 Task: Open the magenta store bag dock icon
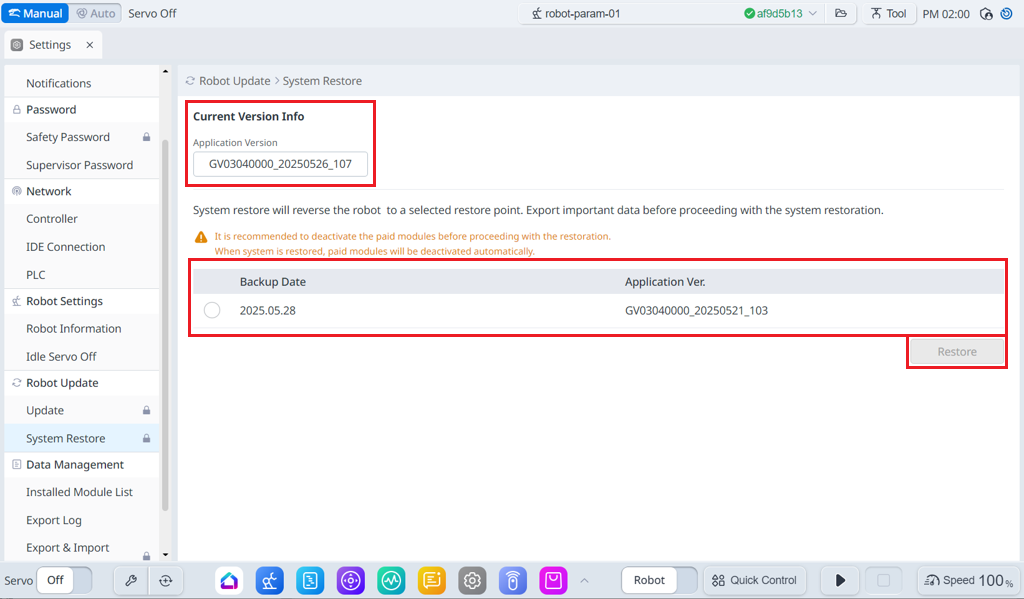(553, 580)
